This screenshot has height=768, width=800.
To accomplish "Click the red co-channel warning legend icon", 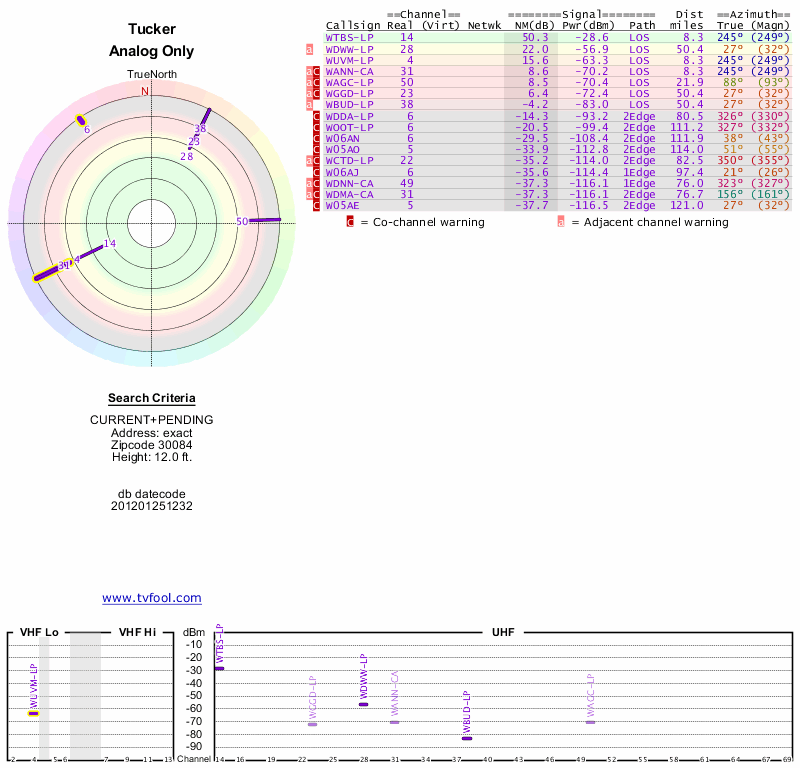I will [x=350, y=222].
